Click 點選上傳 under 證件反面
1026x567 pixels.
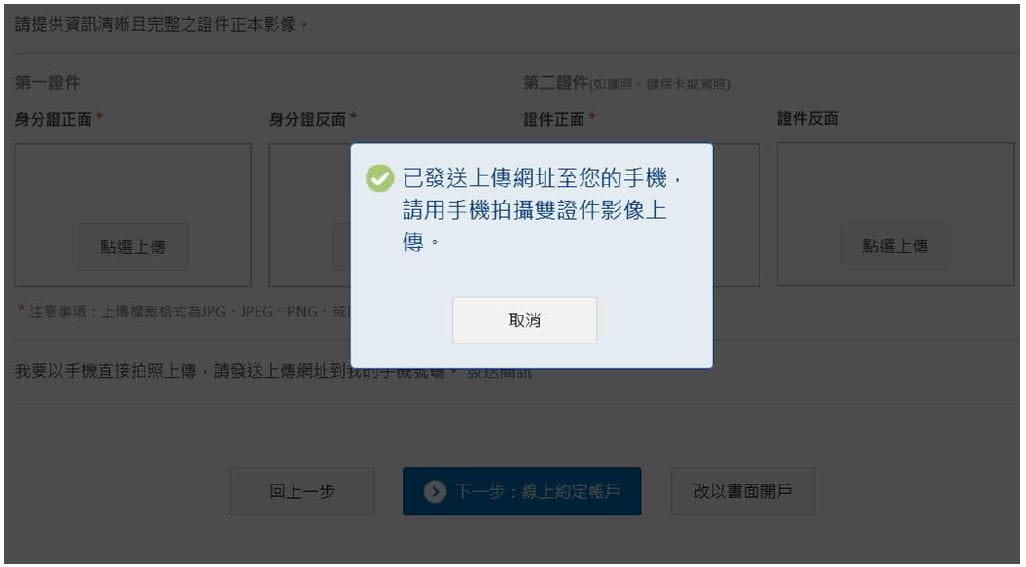[895, 246]
